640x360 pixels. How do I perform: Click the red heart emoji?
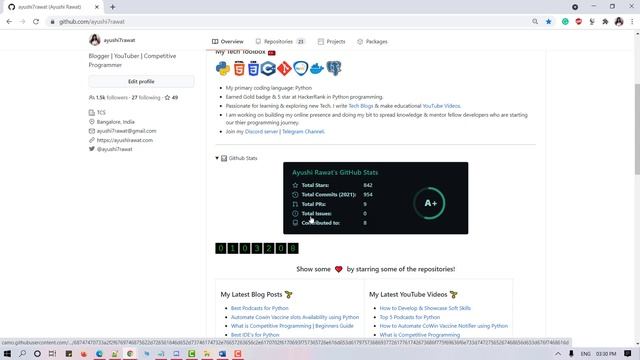(x=338, y=269)
